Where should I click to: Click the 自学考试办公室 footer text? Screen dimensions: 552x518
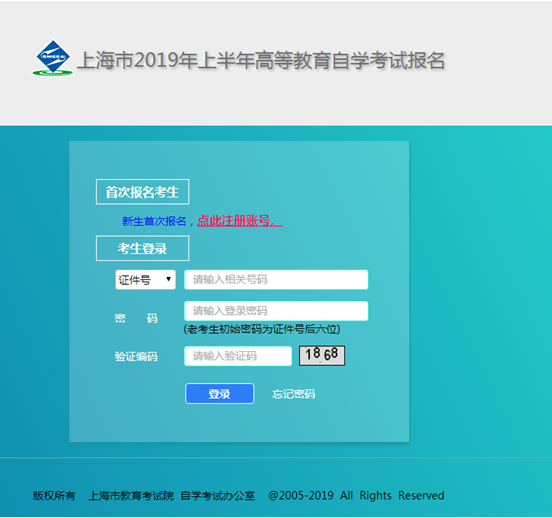tap(218, 495)
